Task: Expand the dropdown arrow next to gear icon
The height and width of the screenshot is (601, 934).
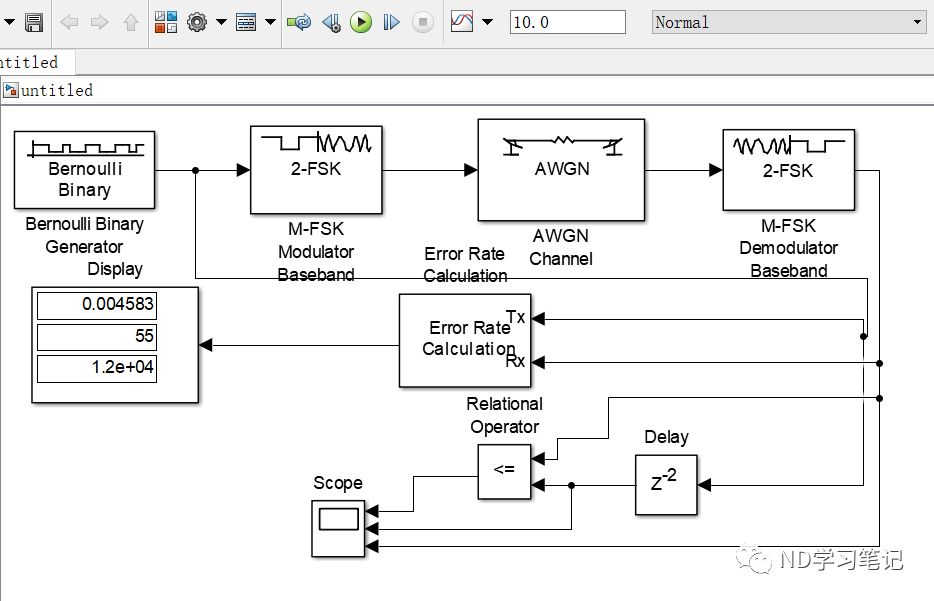Action: 221,22
